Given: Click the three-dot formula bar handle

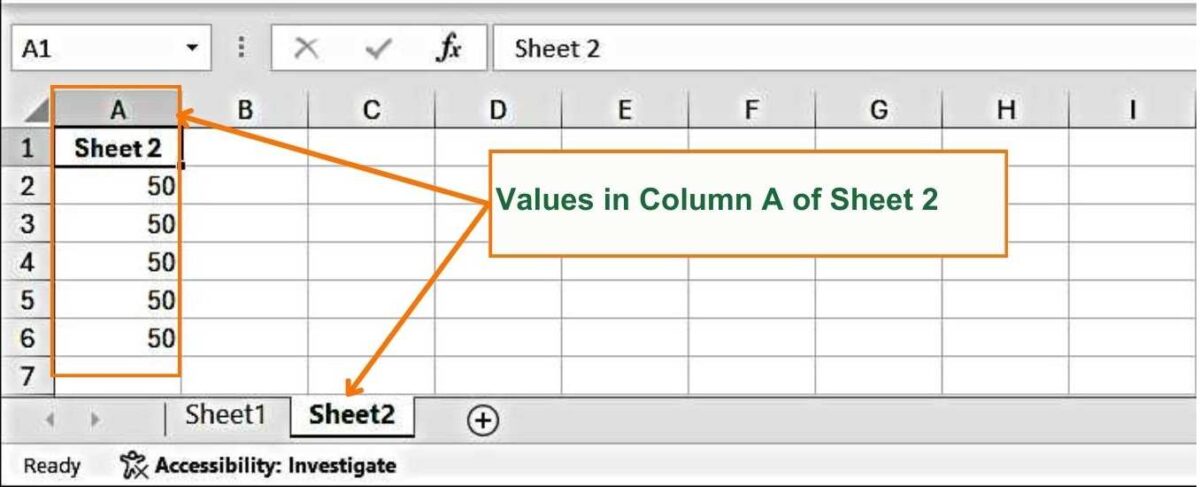Looking at the screenshot, I should click(240, 48).
